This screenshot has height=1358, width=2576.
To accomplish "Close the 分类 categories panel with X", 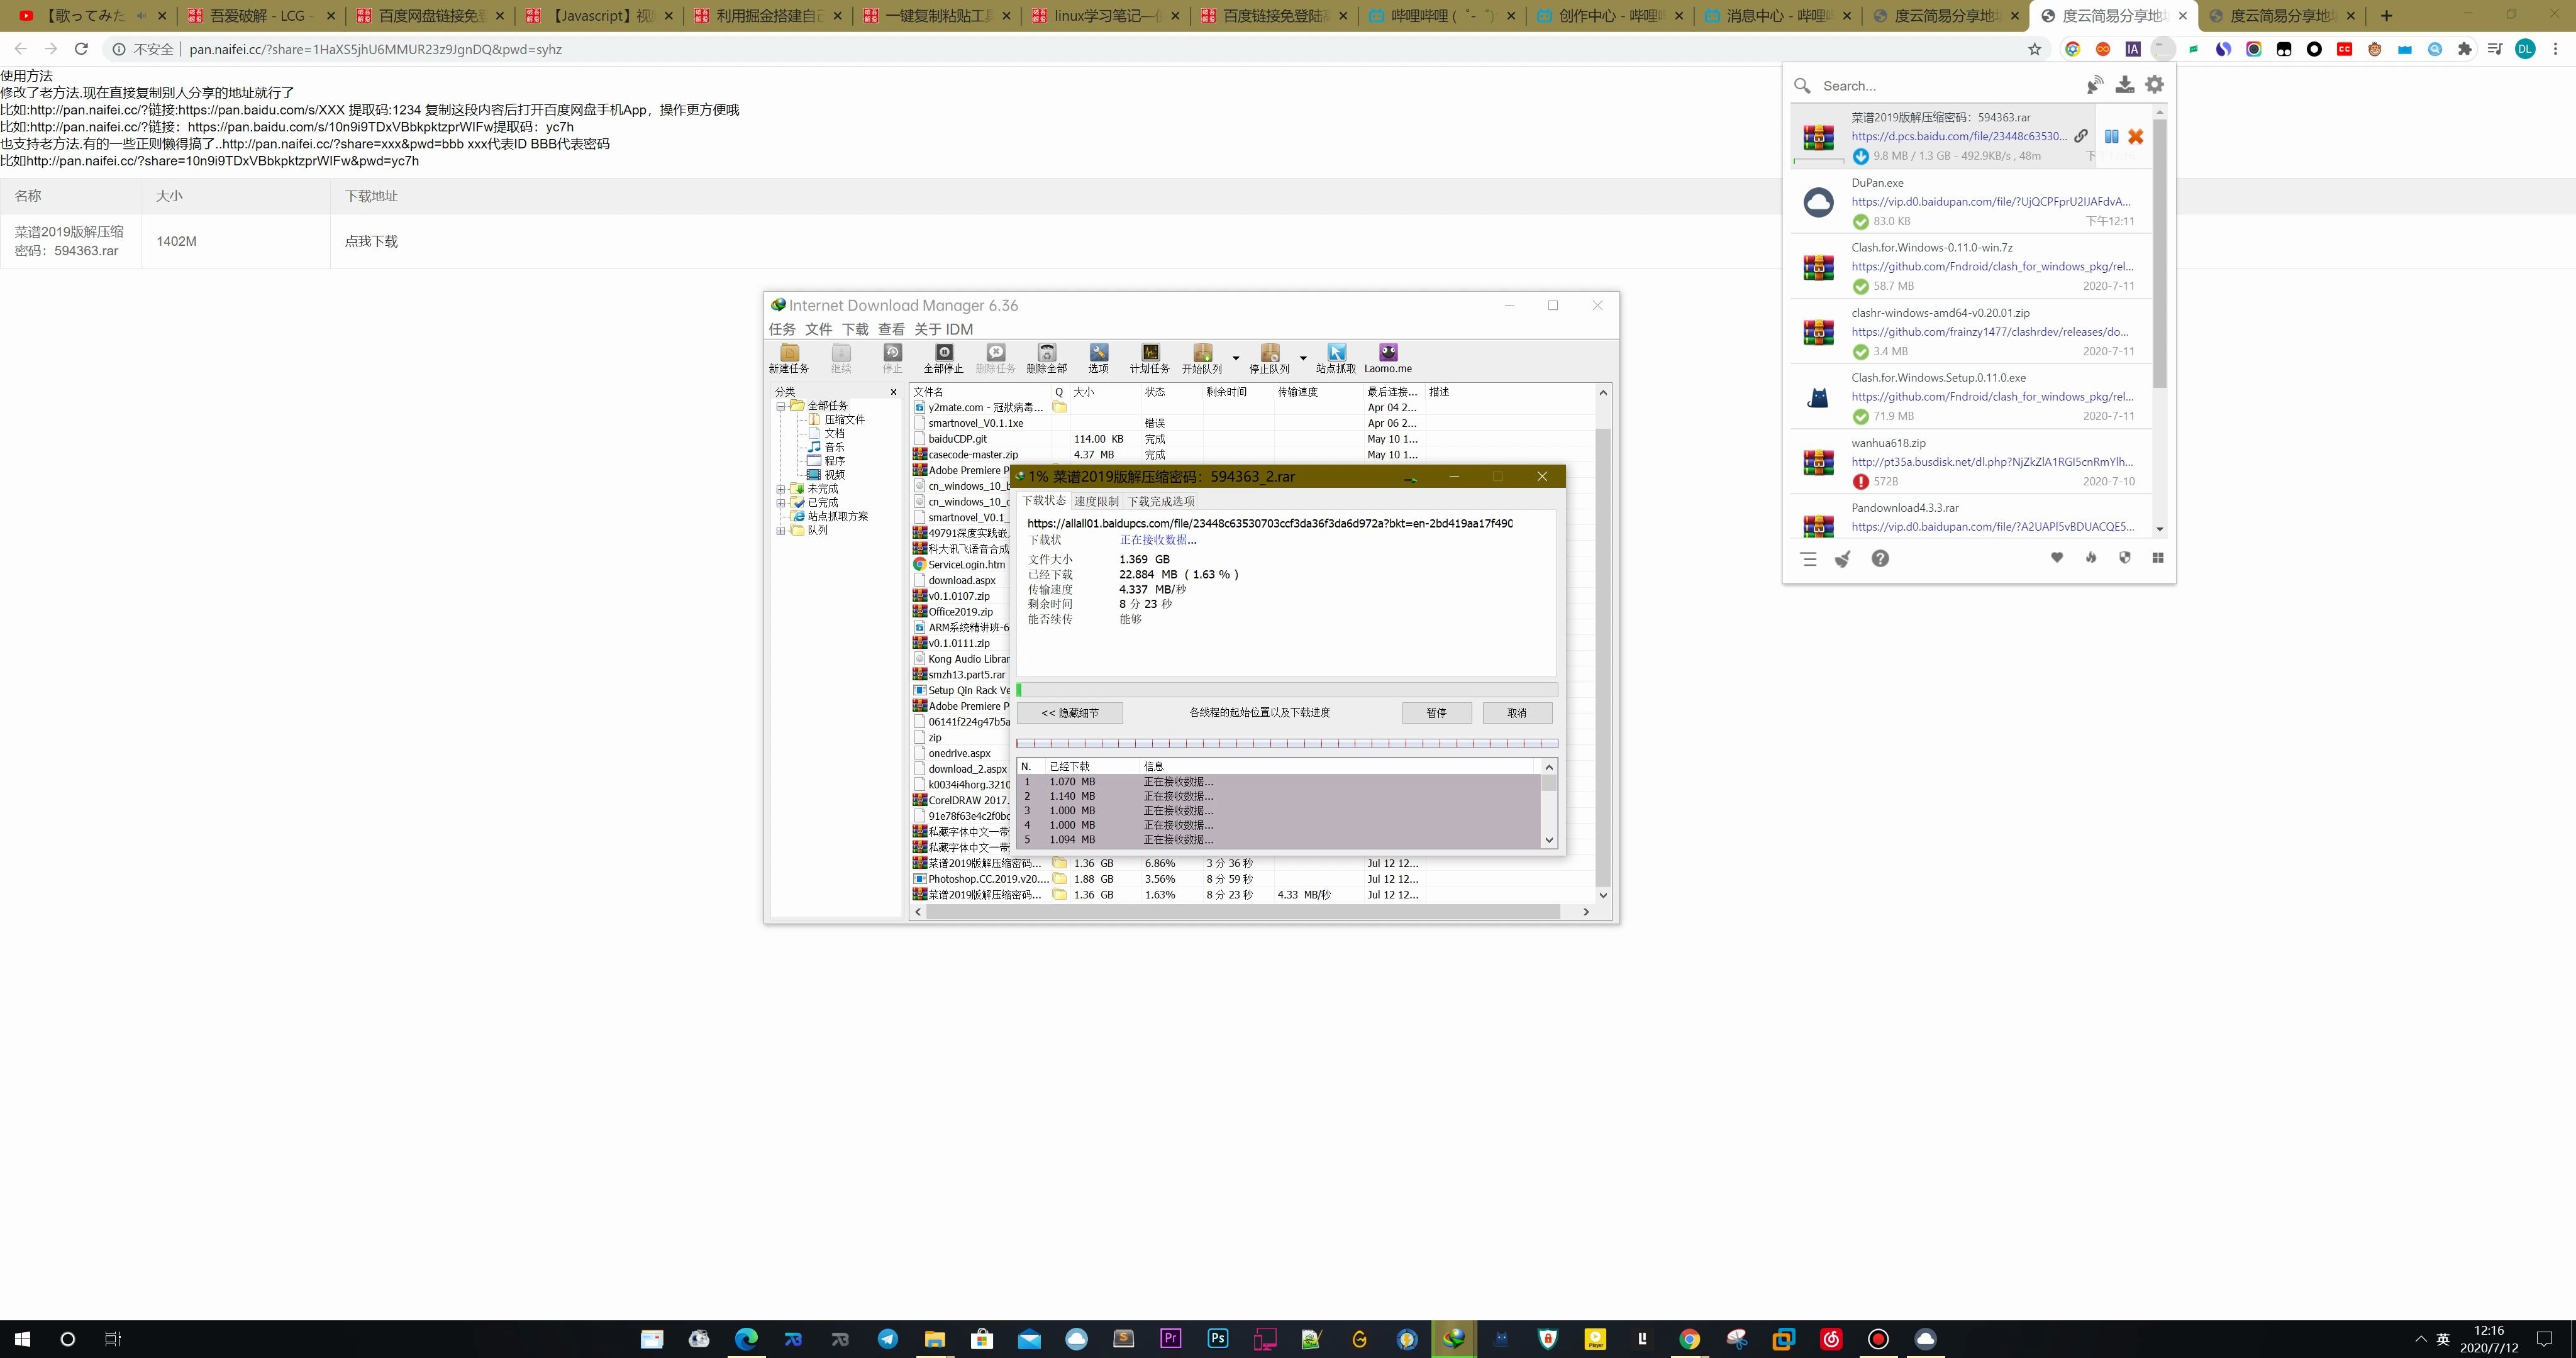I will click(893, 392).
